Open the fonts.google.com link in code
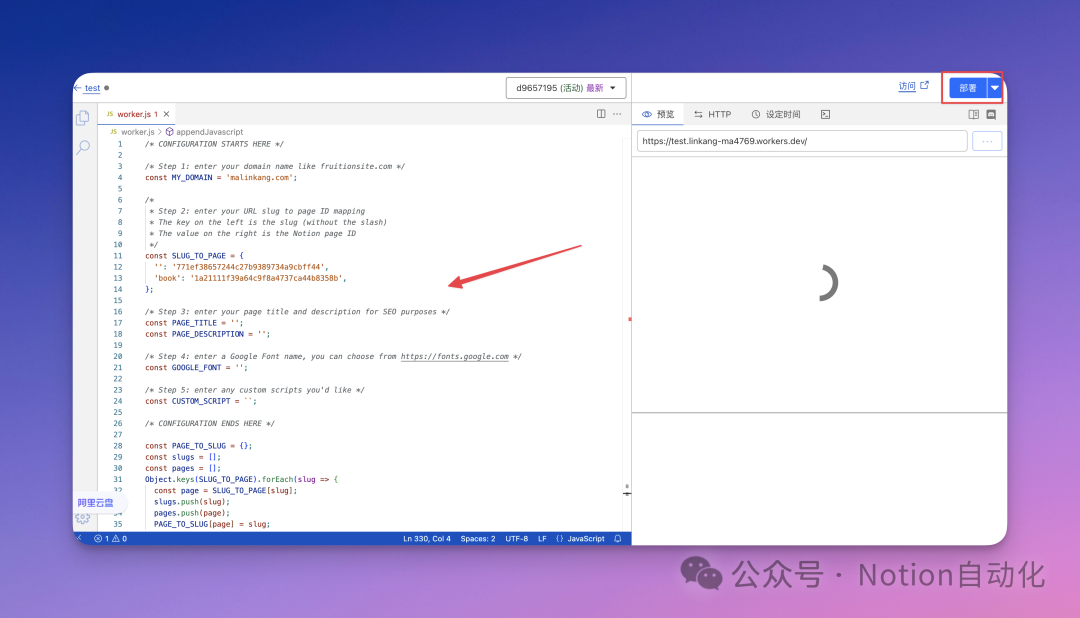The image size is (1080, 618). (455, 356)
